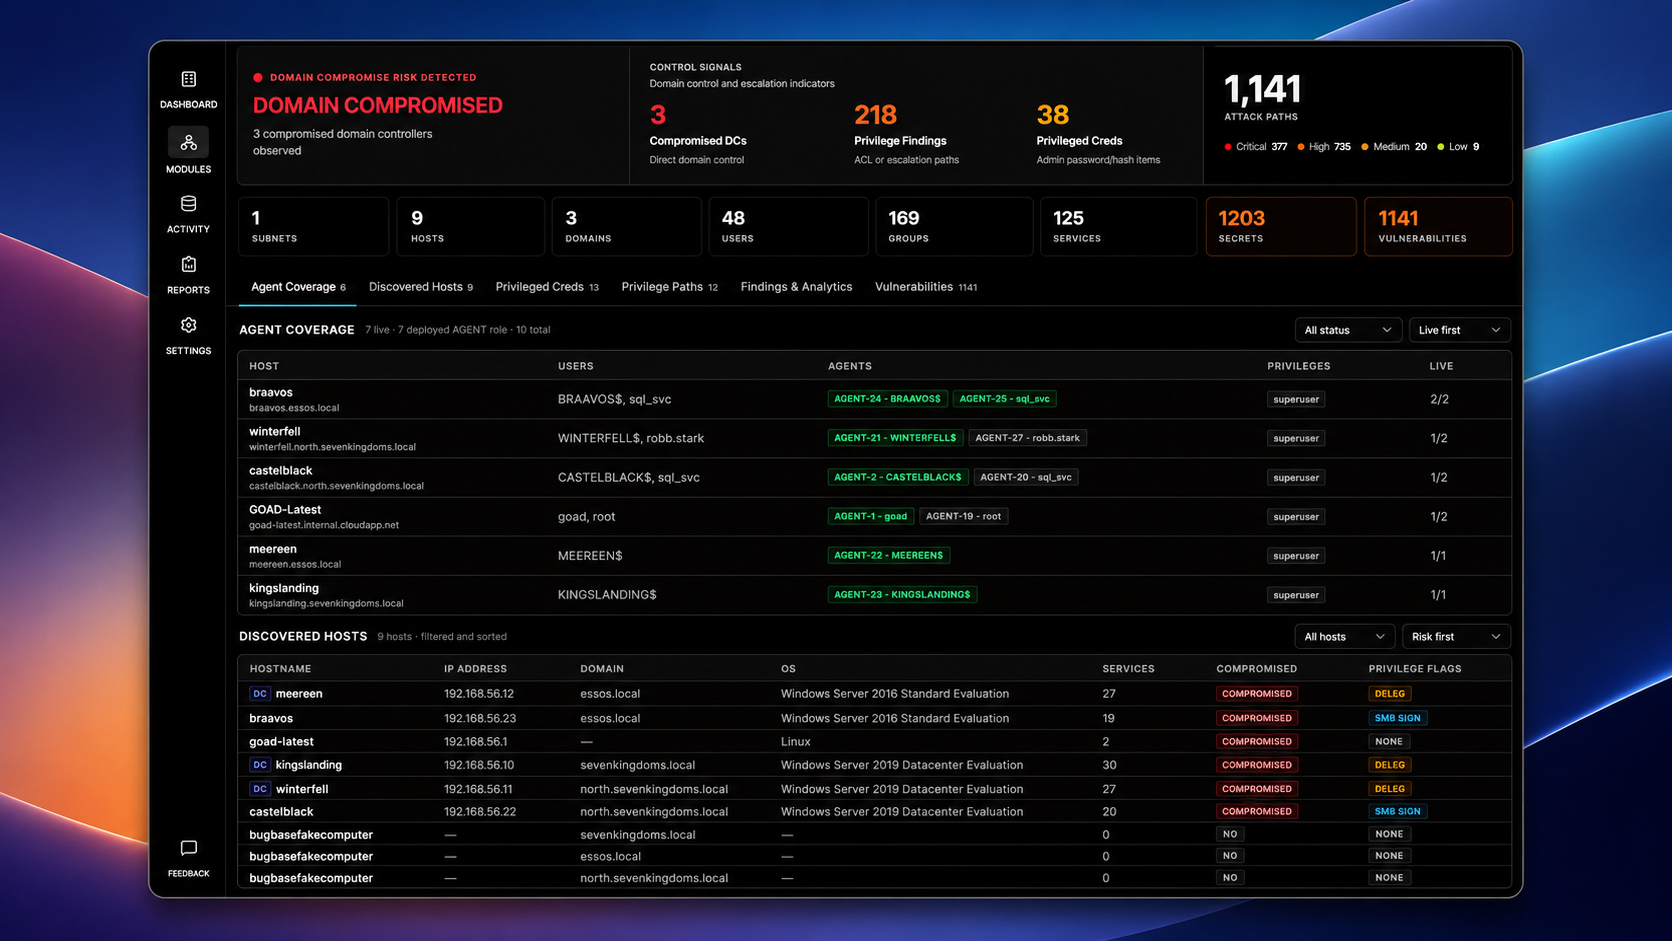1672x941 pixels.
Task: Expand the All status dropdown
Action: [x=1347, y=330]
